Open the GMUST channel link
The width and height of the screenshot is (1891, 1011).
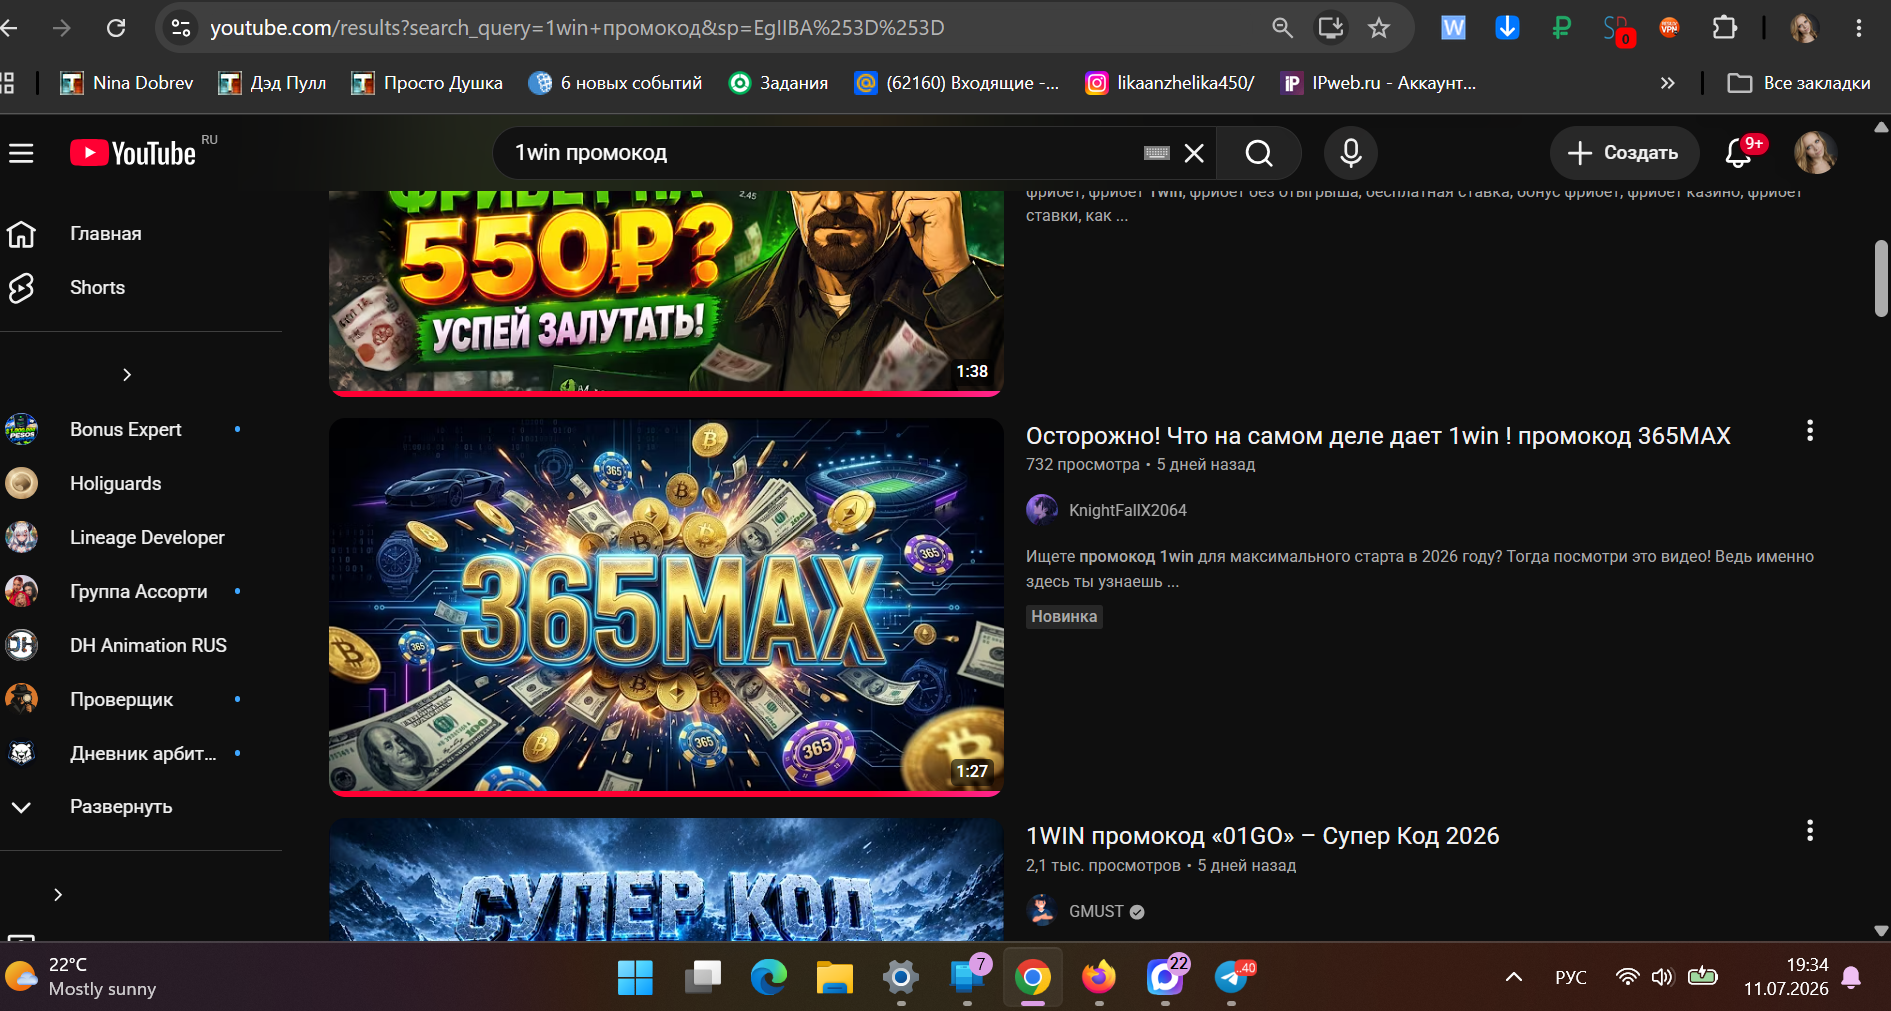pyautogui.click(x=1096, y=911)
